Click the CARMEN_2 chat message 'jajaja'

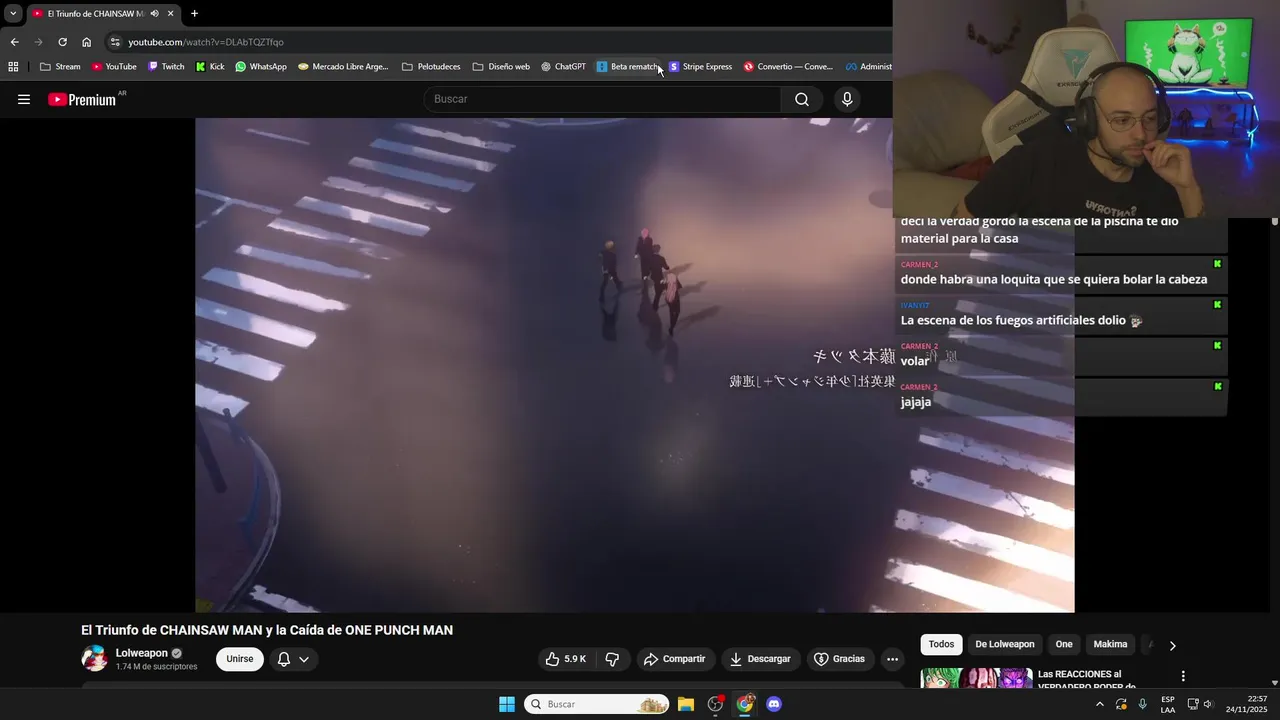point(1060,395)
